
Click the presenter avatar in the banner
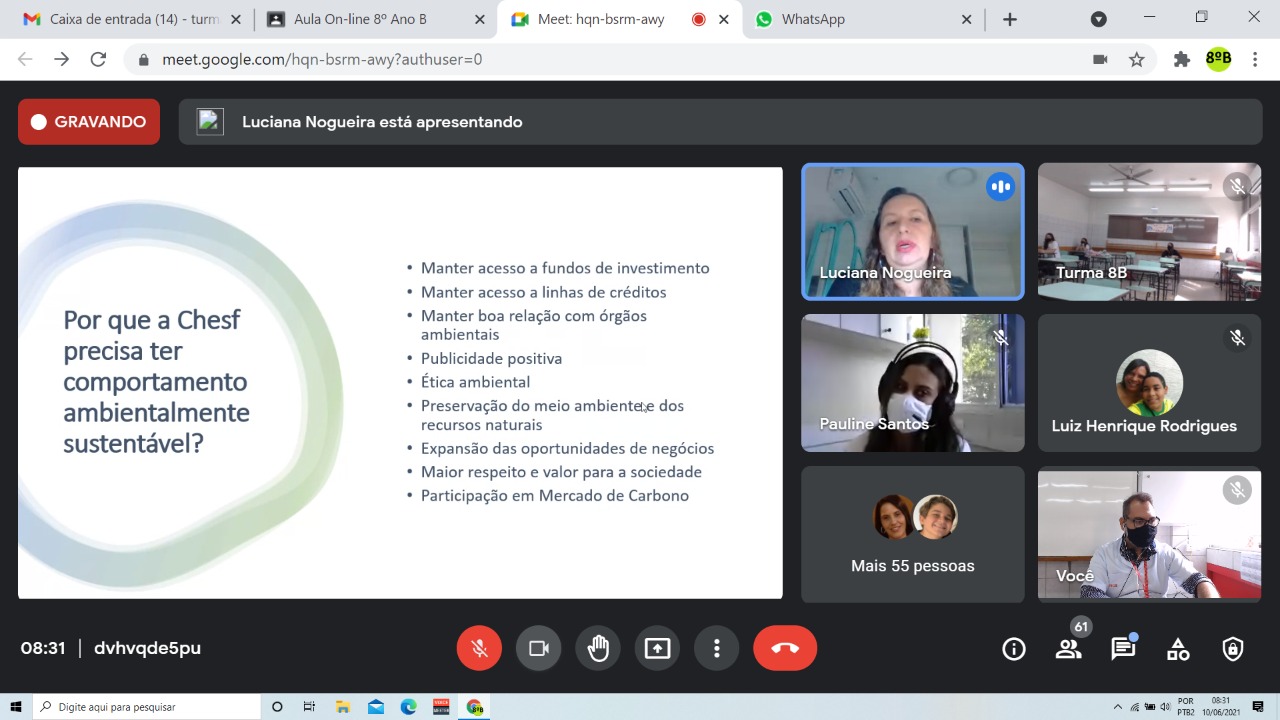pos(210,122)
